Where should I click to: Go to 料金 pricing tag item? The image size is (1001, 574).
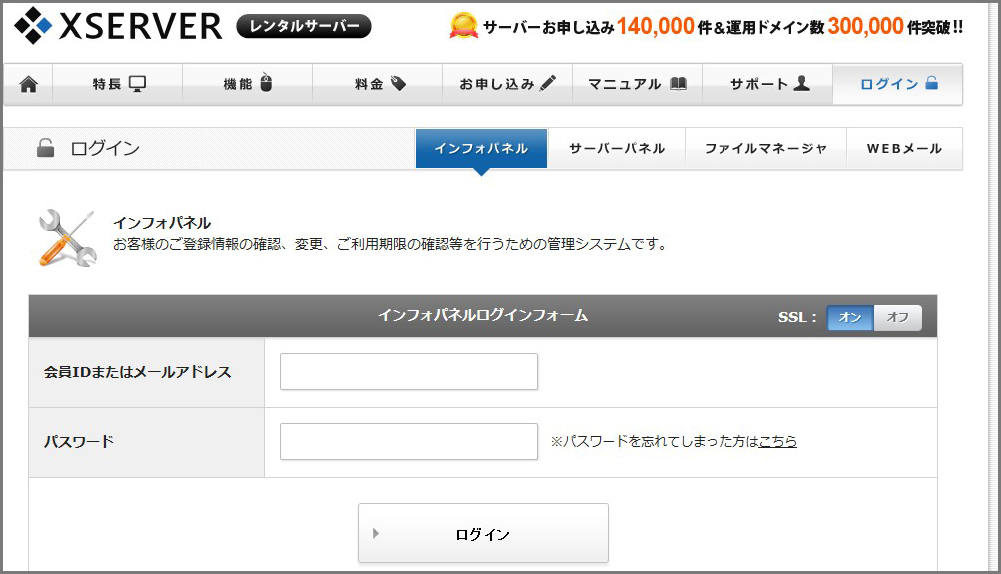click(379, 85)
